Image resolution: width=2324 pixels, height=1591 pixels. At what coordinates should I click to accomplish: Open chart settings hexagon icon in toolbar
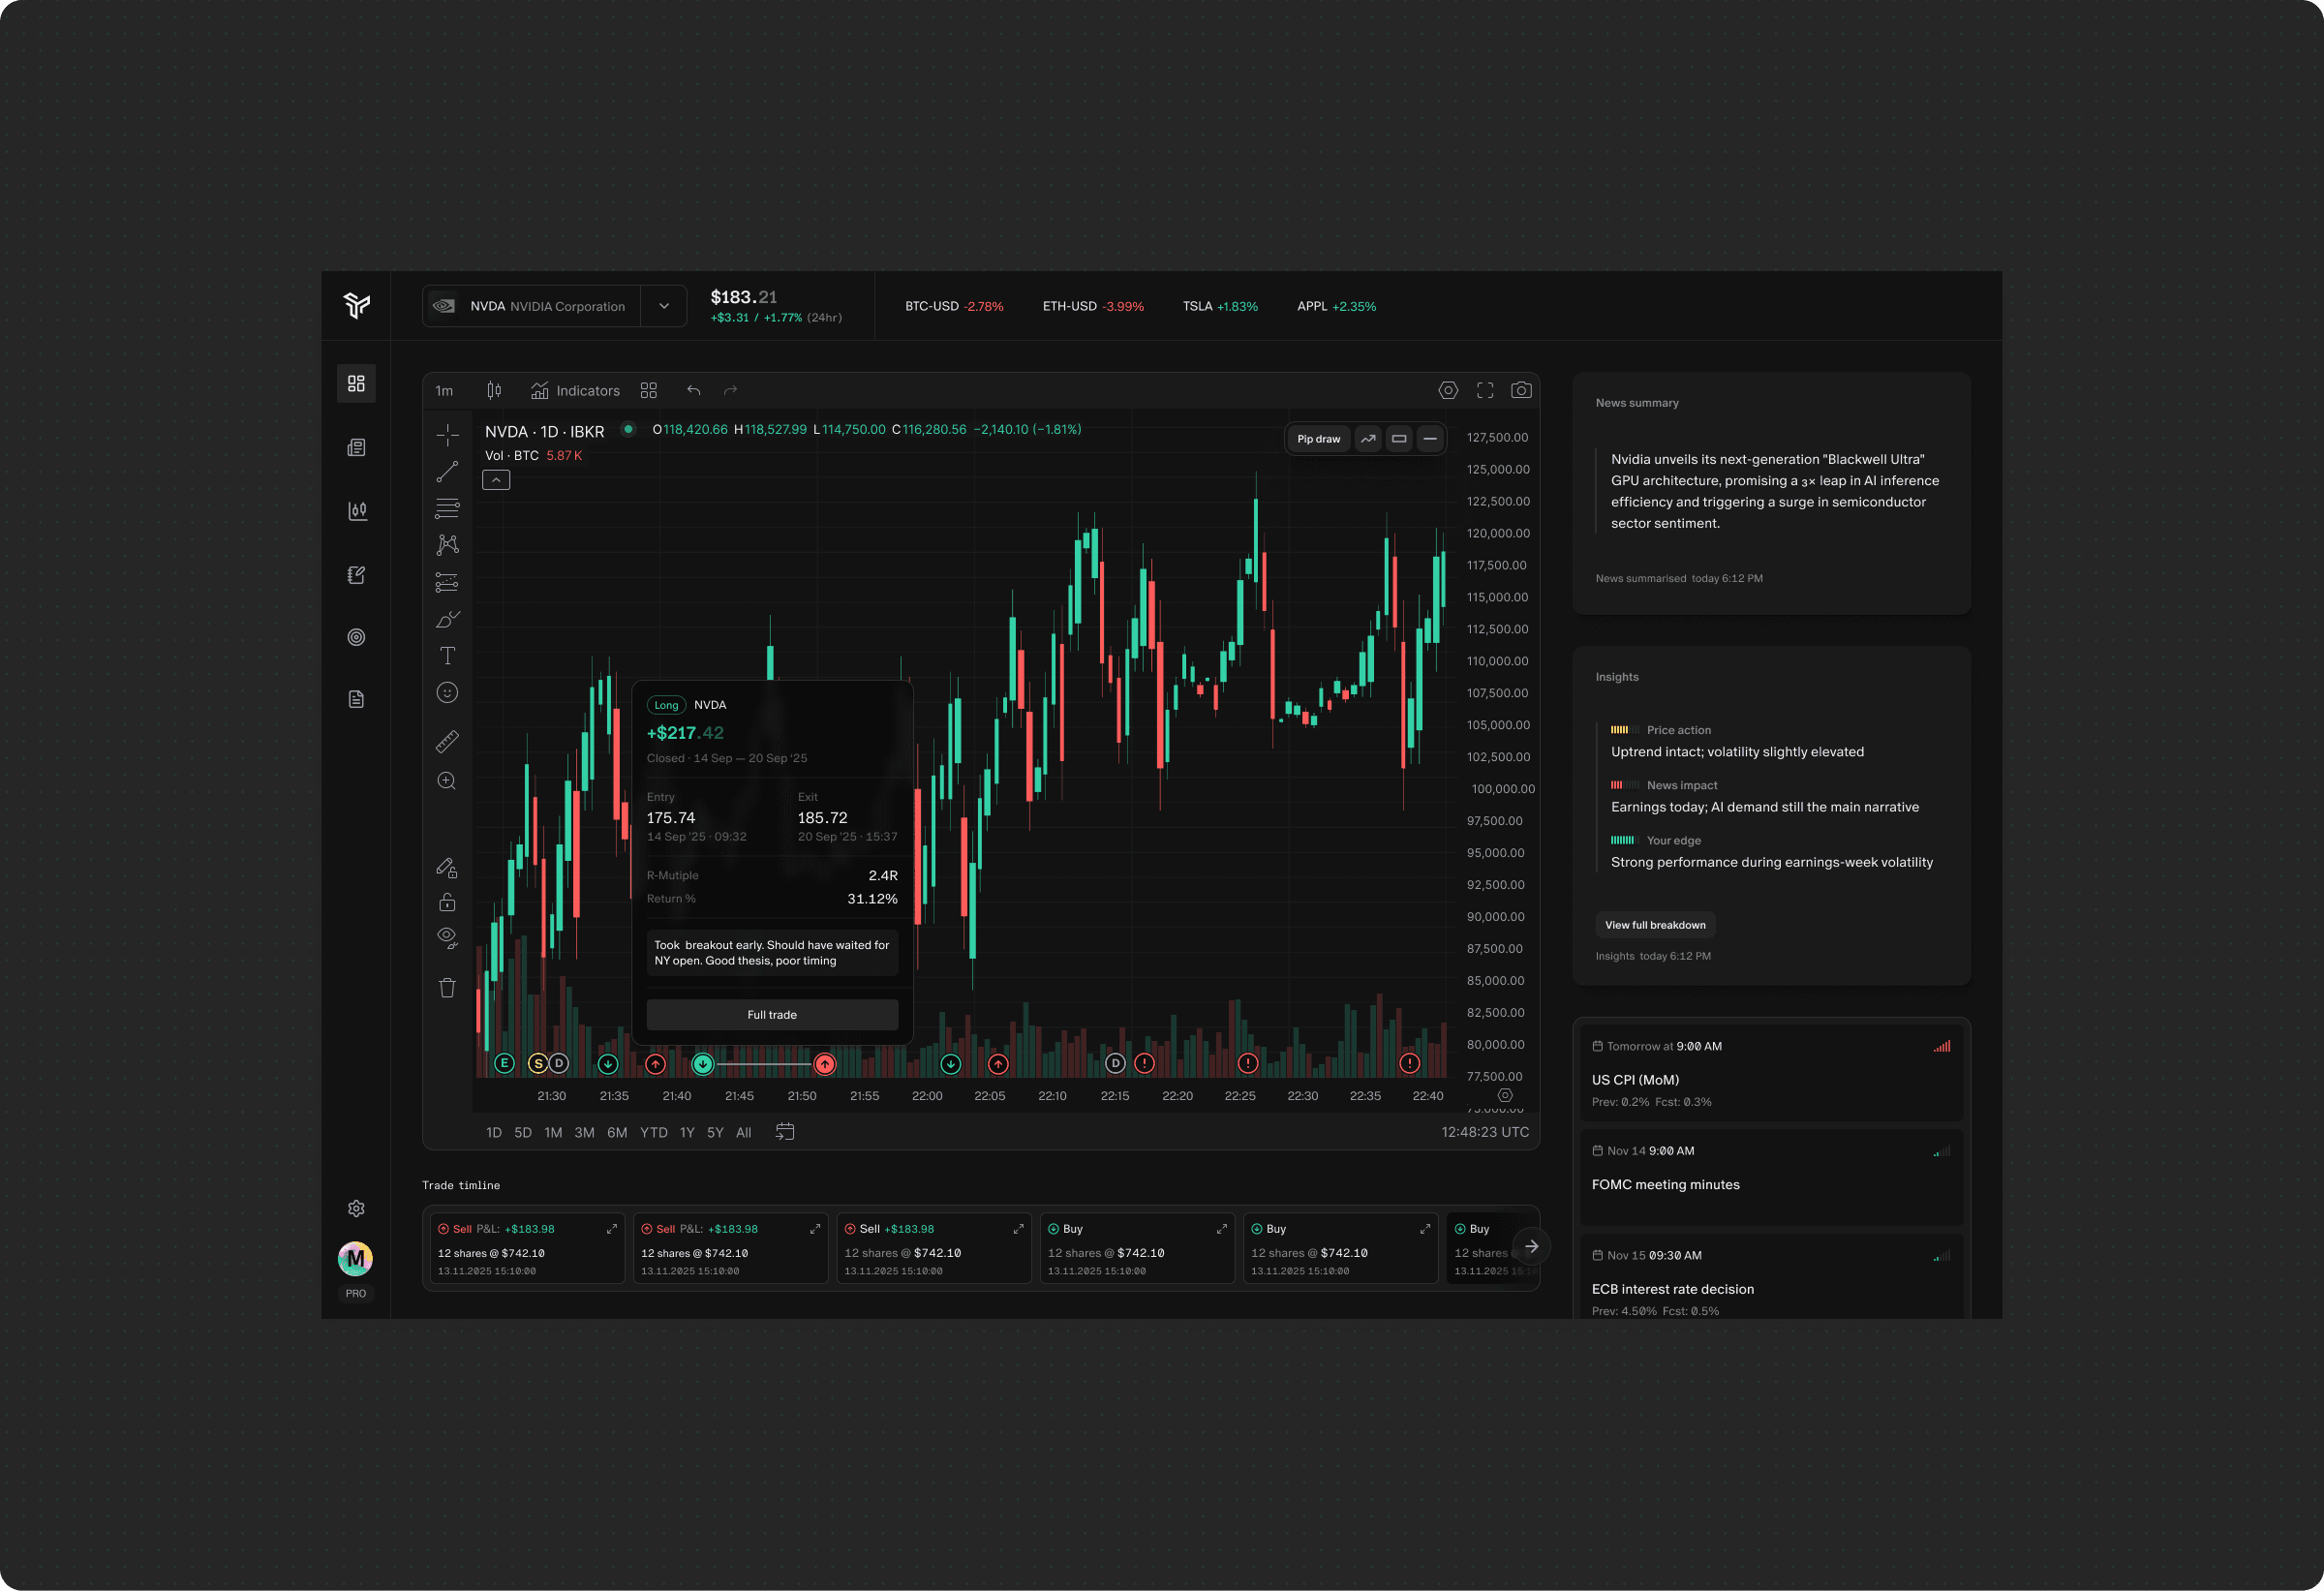1448,390
